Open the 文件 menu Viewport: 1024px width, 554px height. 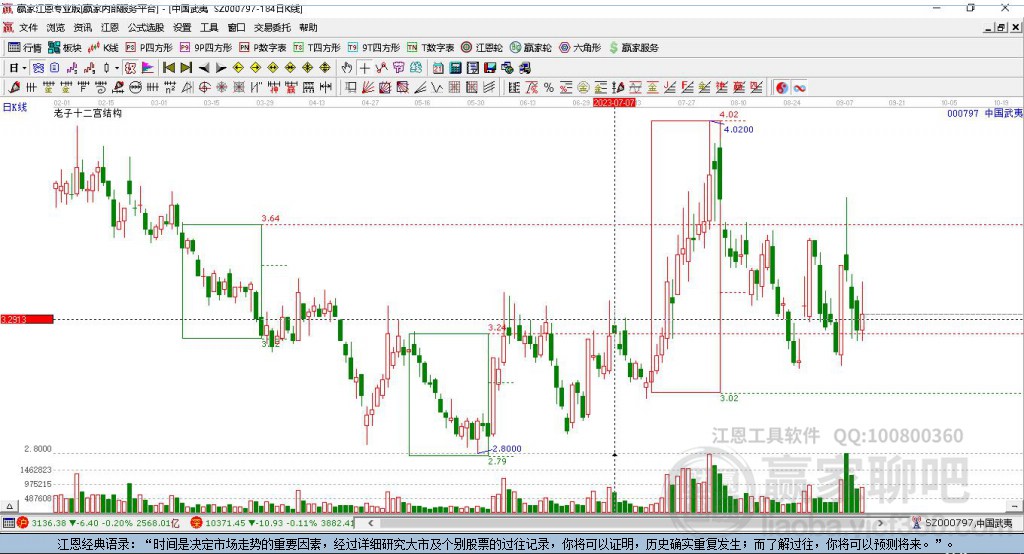click(28, 27)
